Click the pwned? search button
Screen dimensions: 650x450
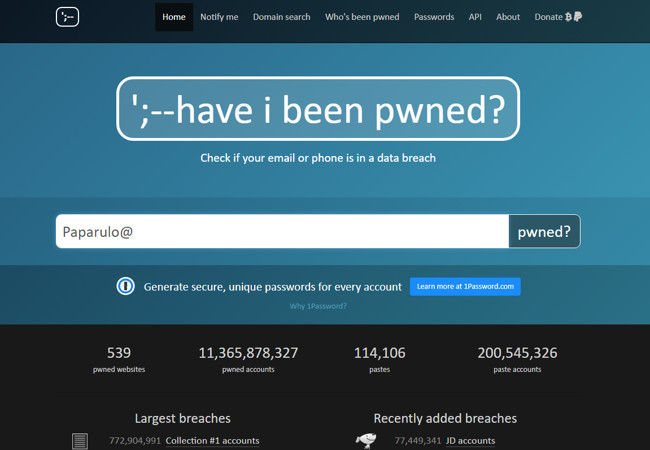(x=544, y=231)
